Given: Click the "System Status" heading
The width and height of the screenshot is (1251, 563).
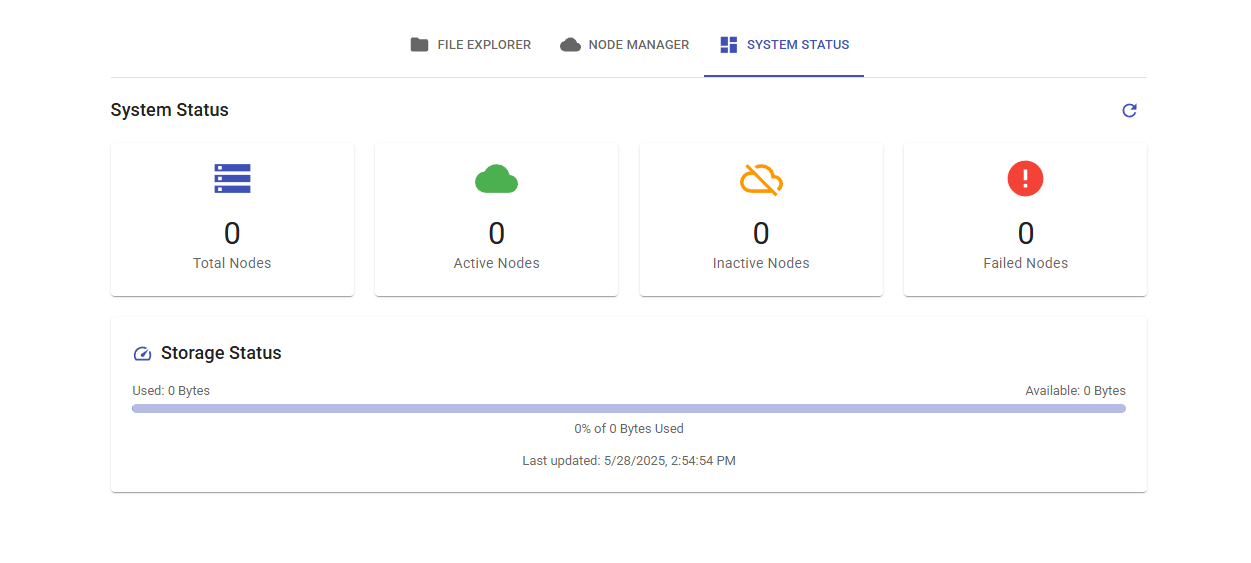Looking at the screenshot, I should 170,110.
